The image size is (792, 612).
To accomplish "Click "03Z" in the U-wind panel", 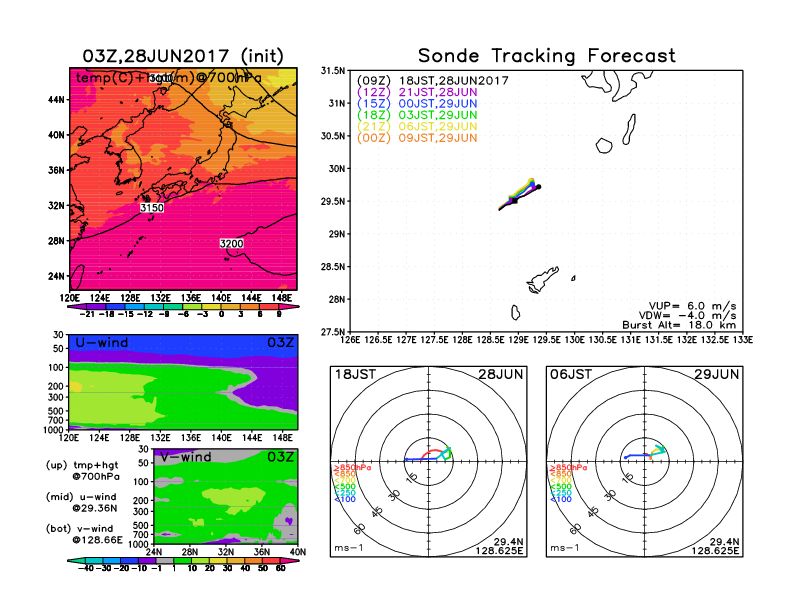I will click(x=281, y=342).
